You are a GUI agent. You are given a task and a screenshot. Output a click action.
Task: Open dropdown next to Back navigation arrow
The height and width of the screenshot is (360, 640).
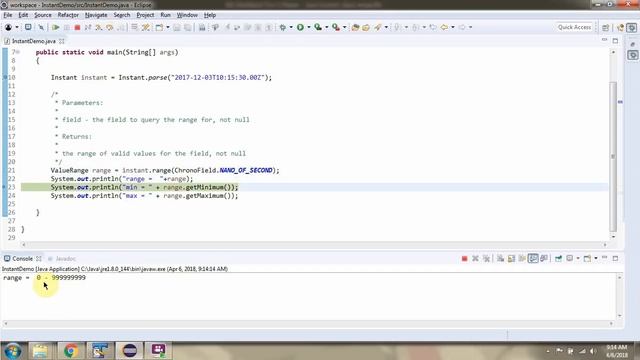click(x=453, y=27)
